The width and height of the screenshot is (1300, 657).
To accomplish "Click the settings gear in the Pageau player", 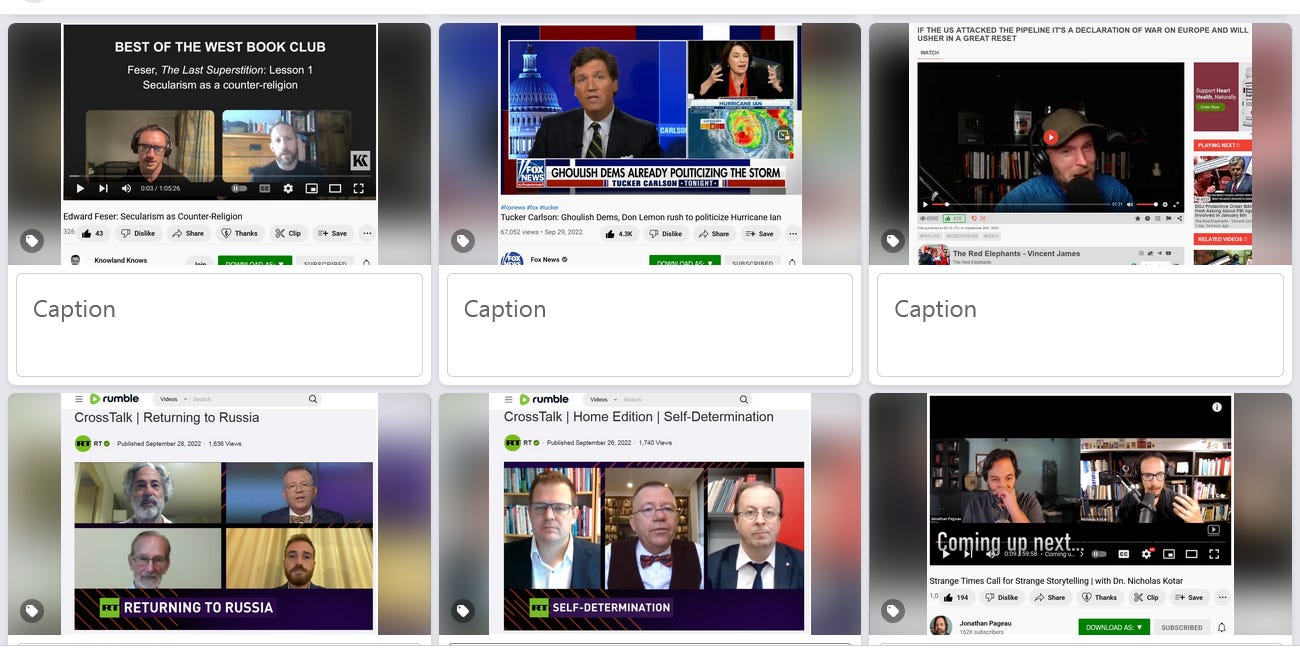I will click(x=1146, y=553).
